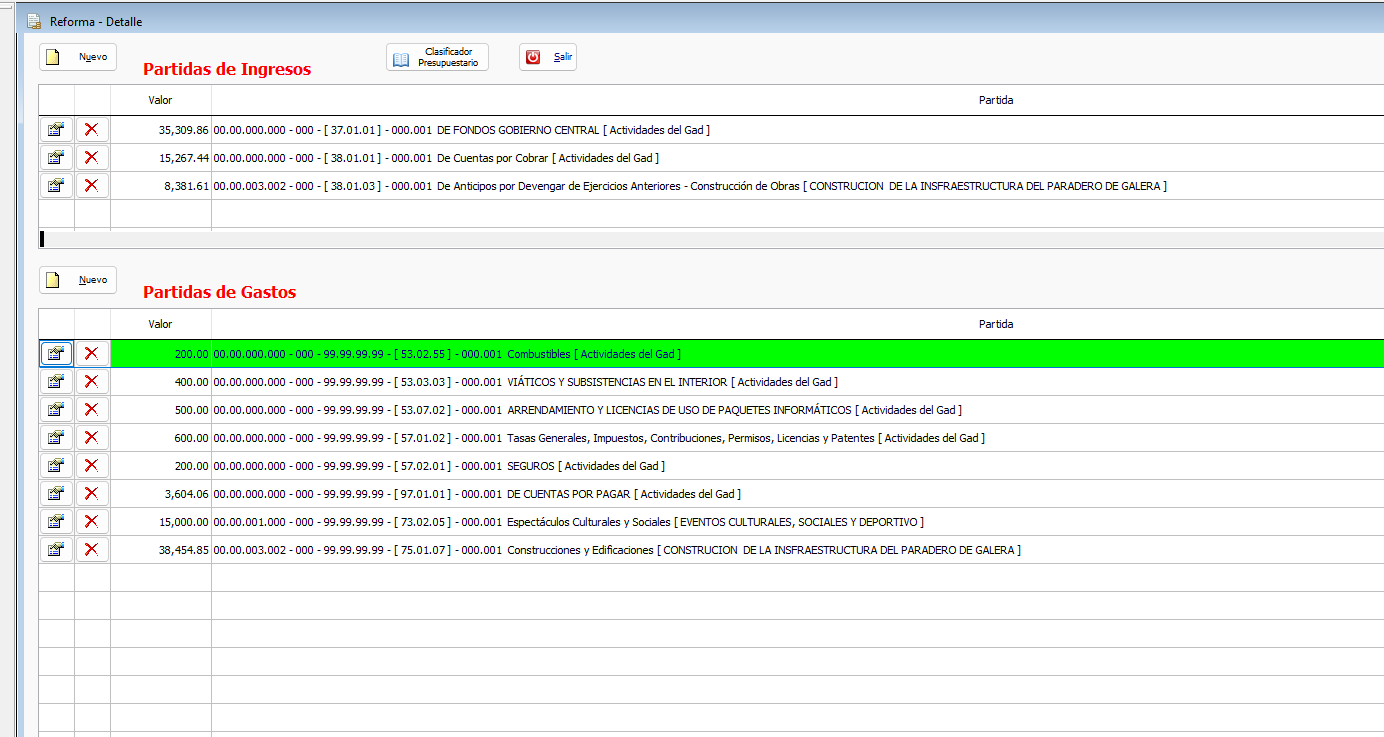Delete the Arrendamiento y Licencias row
The height and width of the screenshot is (737, 1384).
tap(92, 410)
